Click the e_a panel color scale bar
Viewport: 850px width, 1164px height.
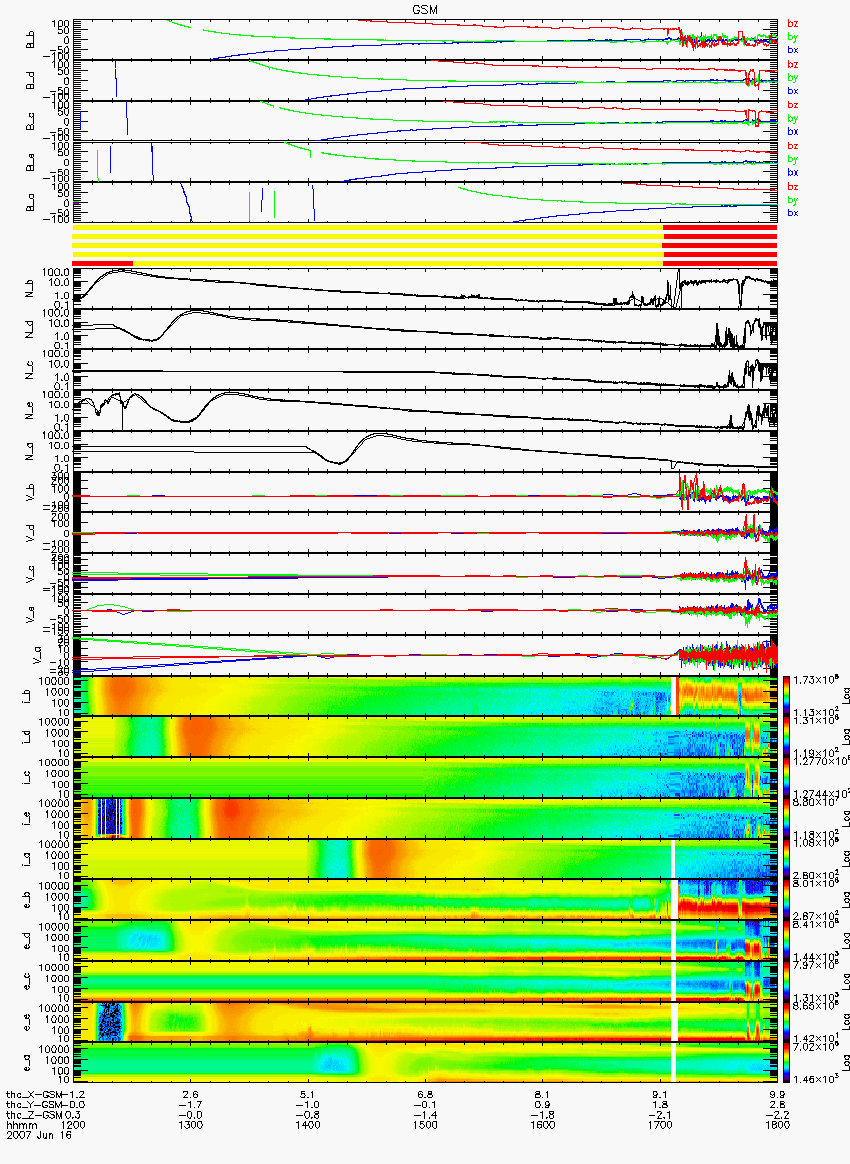point(787,1063)
